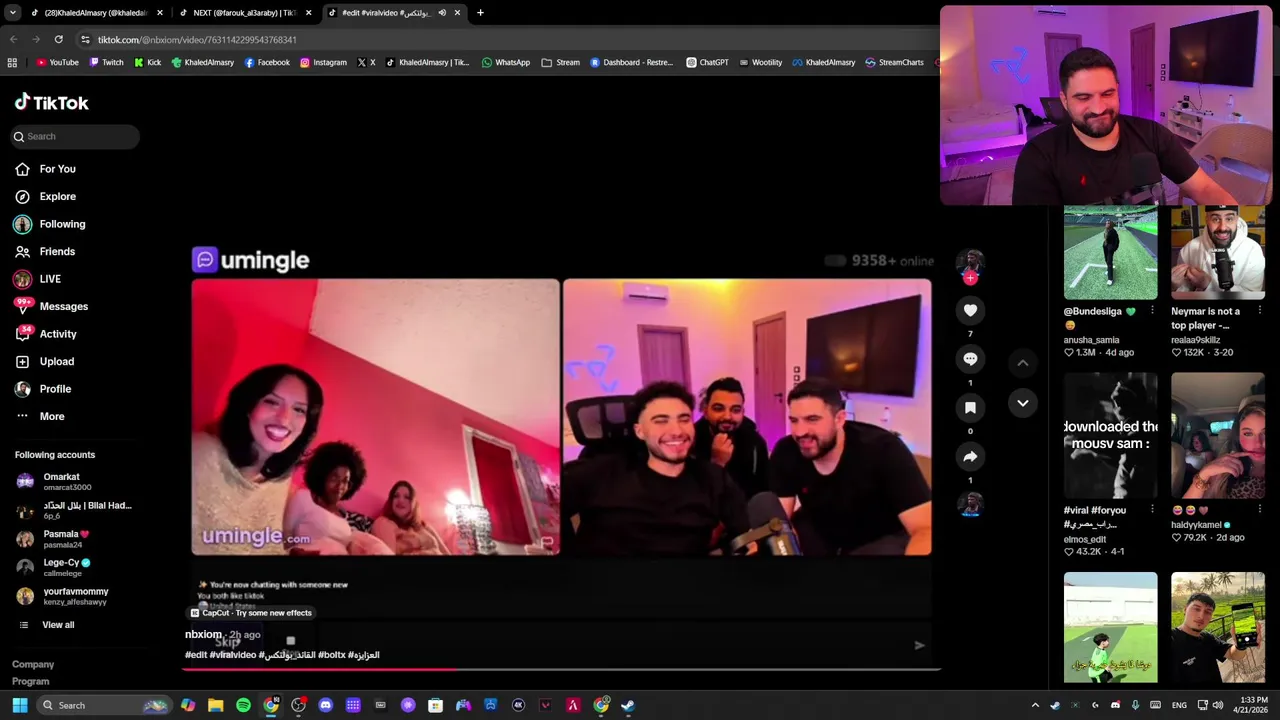Open Discord from the taskbar
This screenshot has width=1280, height=720.
(x=325, y=705)
